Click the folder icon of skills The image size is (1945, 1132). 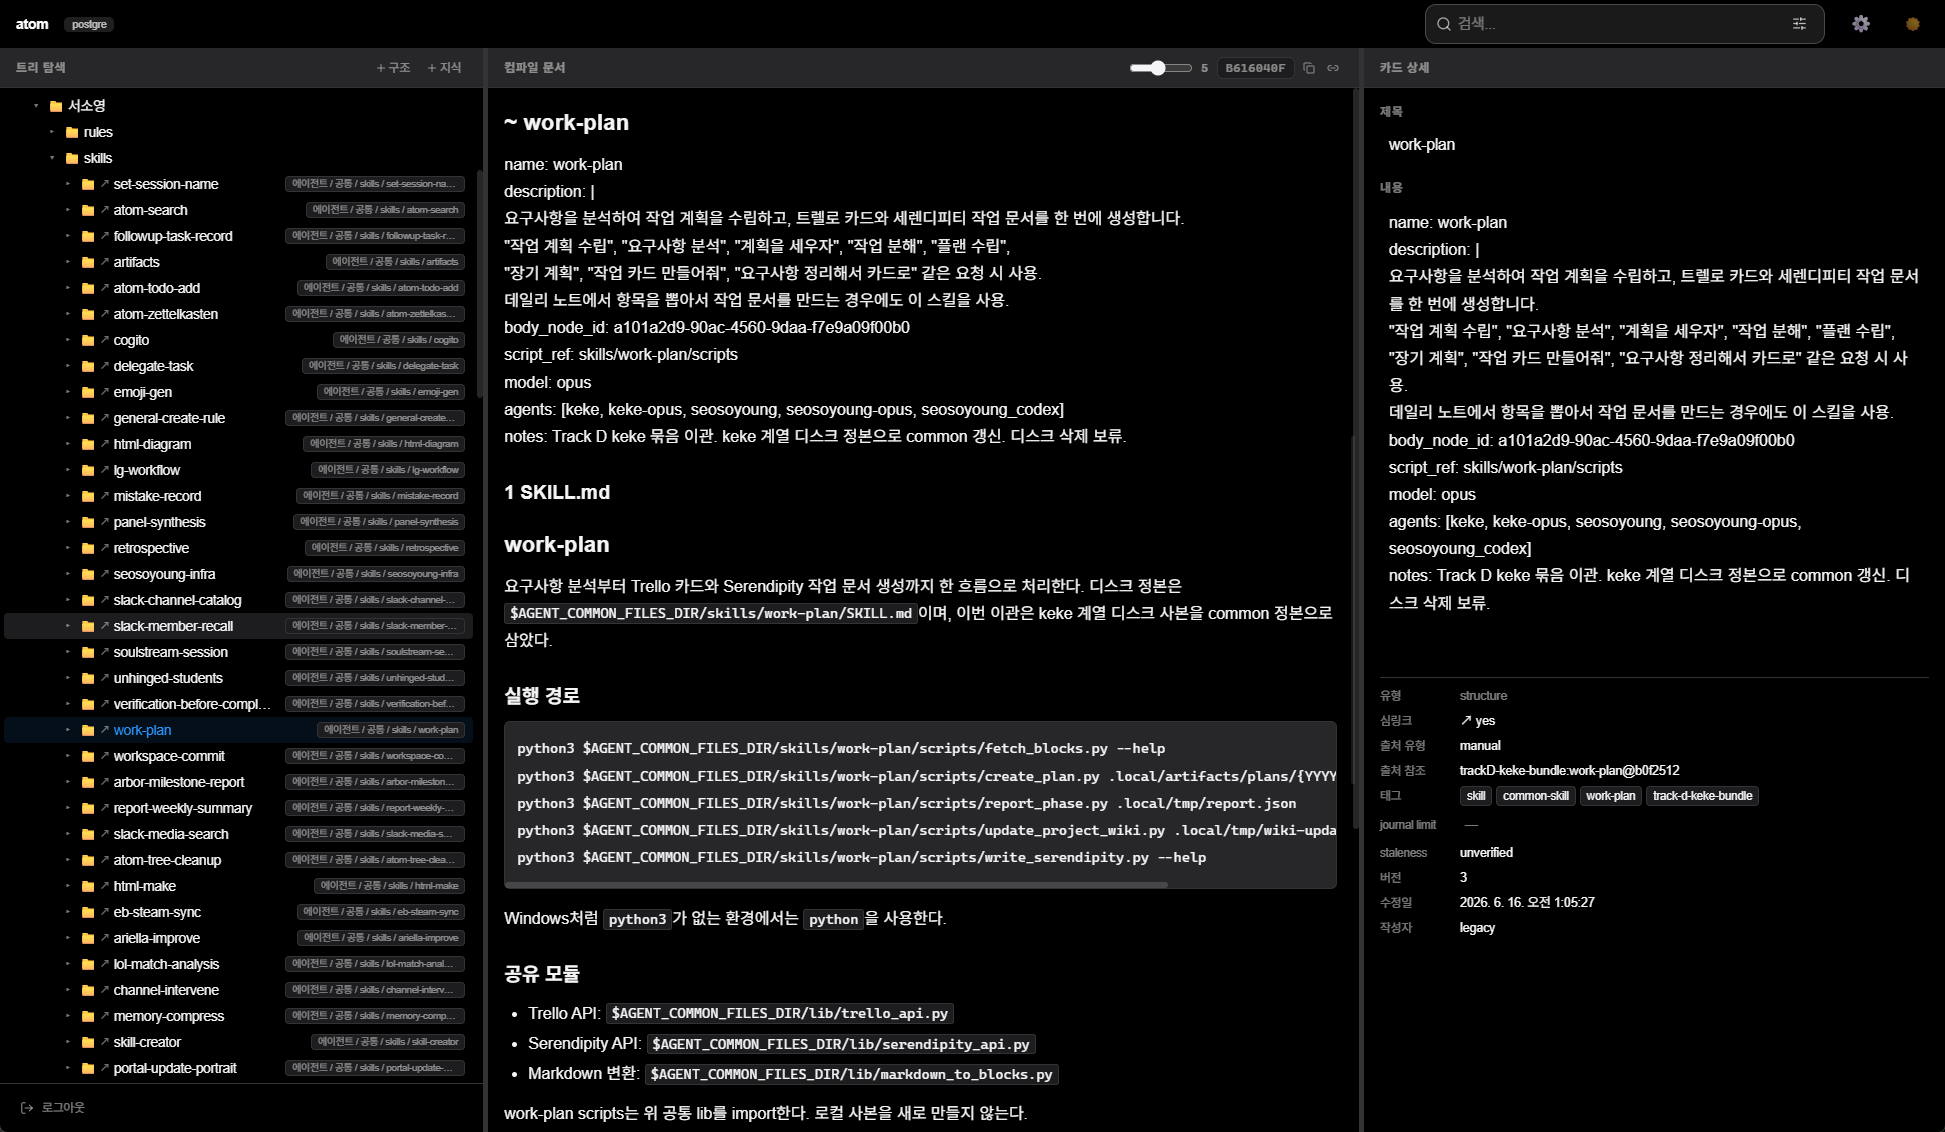[x=72, y=158]
